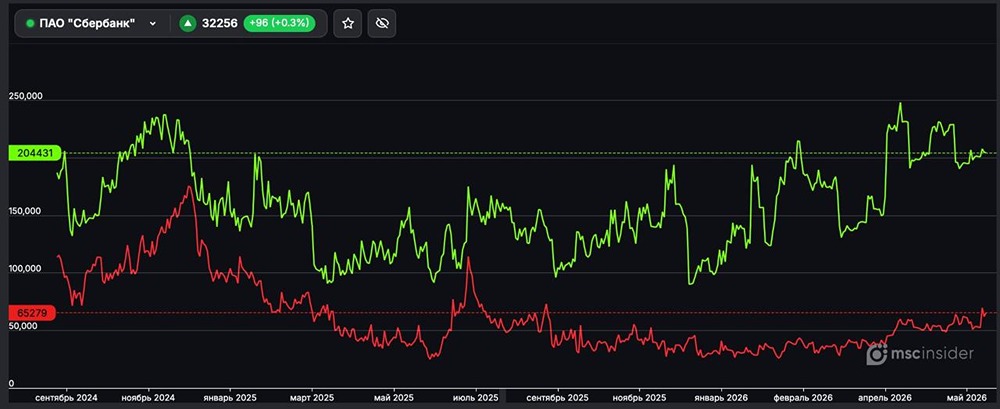
Task: Add chart to favorites with star icon
Action: coord(348,24)
